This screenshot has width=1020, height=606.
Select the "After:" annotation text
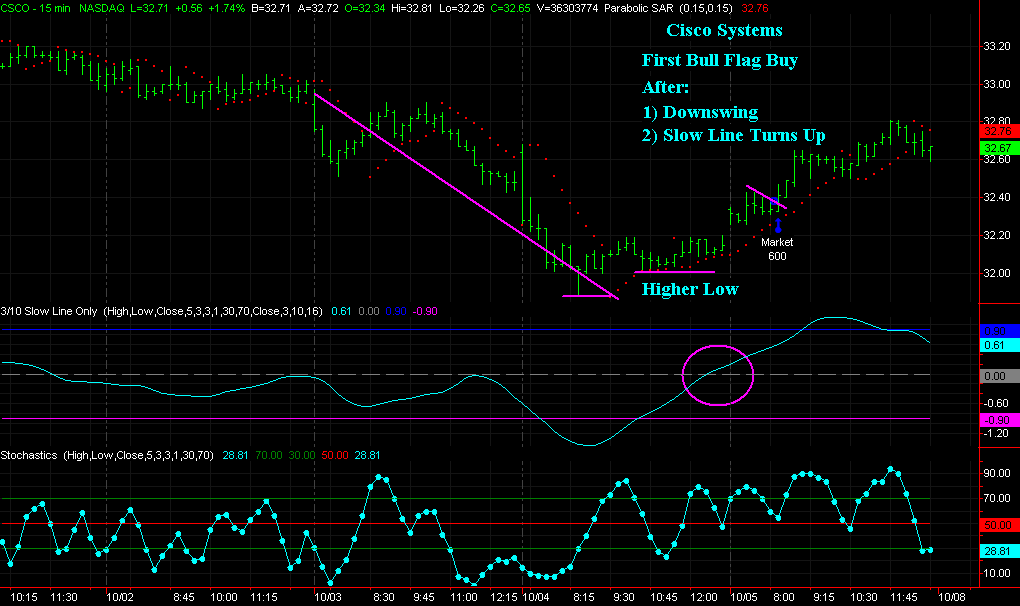[665, 87]
